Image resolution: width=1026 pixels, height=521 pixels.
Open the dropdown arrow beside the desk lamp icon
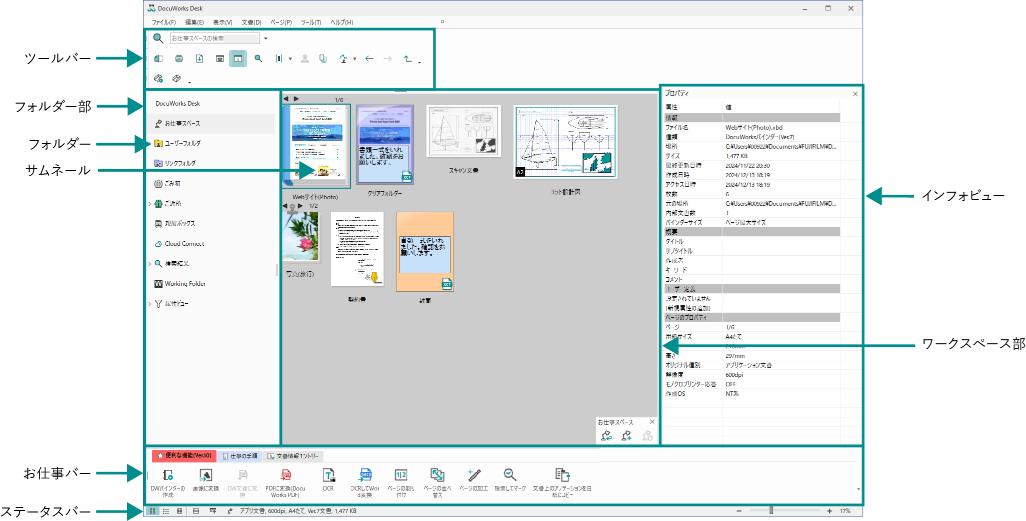(354, 59)
